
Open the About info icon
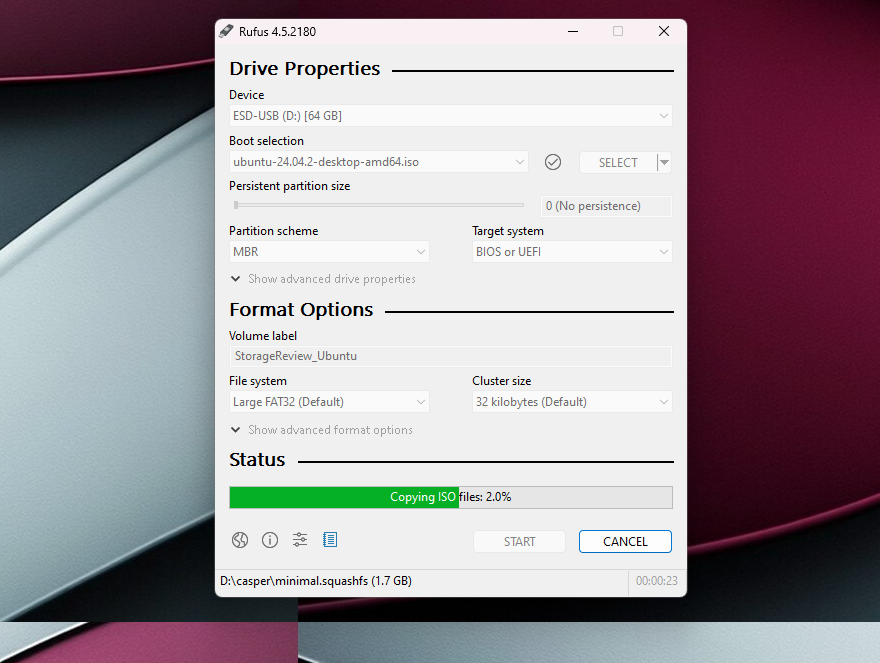pos(270,540)
